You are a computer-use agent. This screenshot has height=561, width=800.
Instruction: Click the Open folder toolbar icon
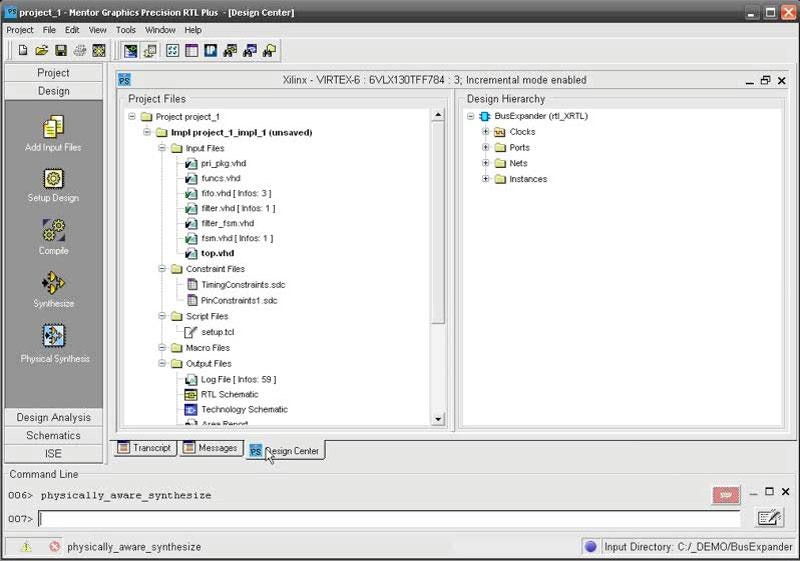[42, 50]
